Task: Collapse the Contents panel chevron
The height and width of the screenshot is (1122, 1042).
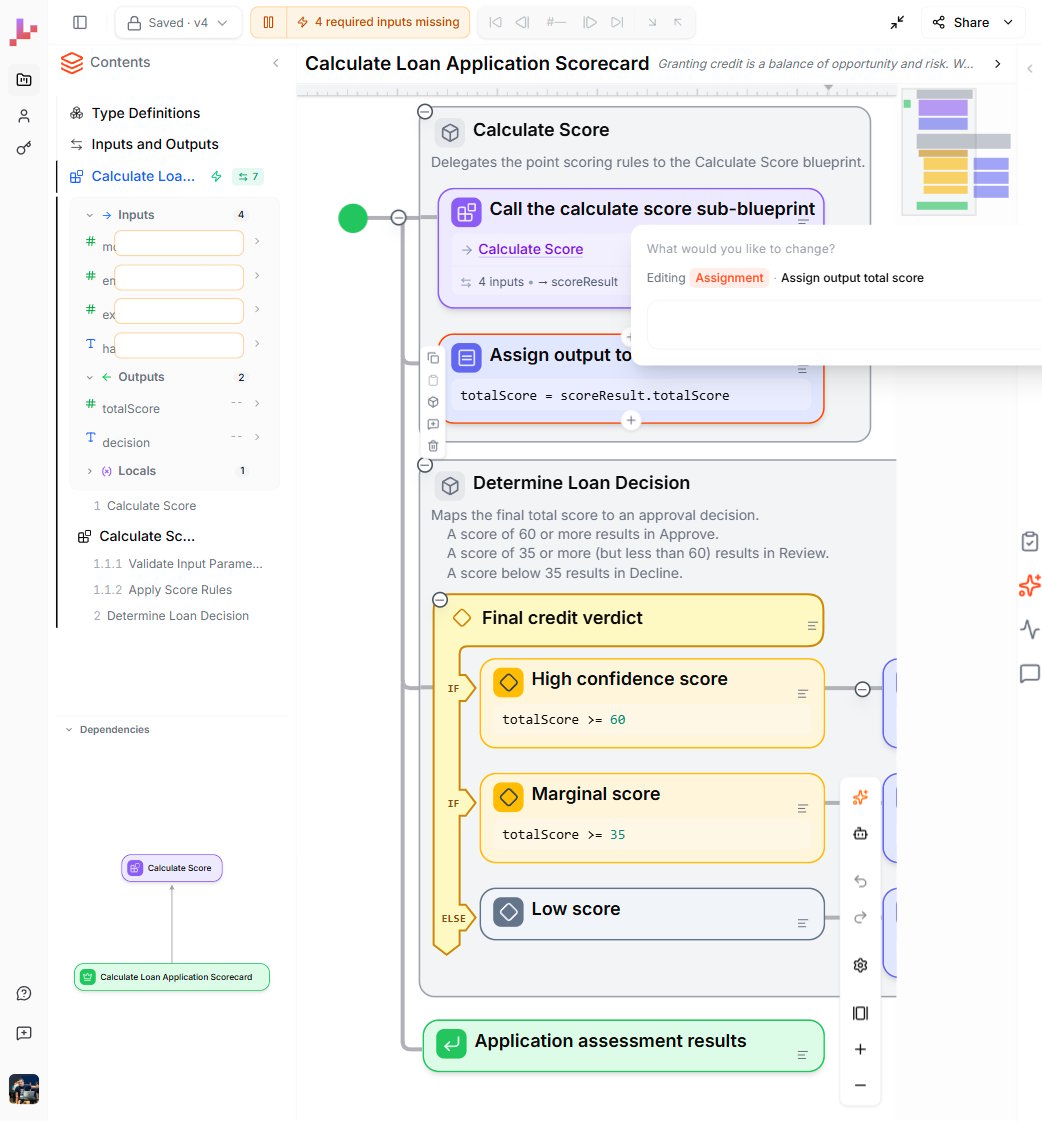Action: click(x=276, y=63)
